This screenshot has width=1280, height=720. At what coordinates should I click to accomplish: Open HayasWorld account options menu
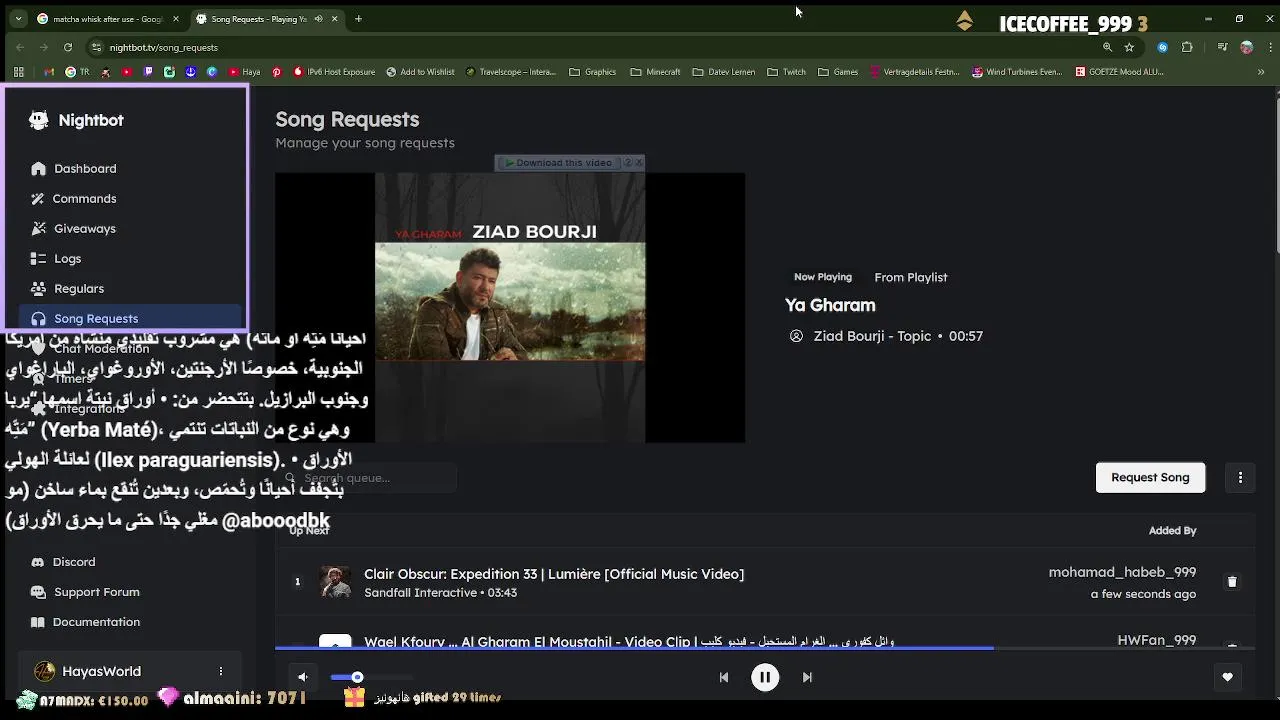click(x=221, y=671)
